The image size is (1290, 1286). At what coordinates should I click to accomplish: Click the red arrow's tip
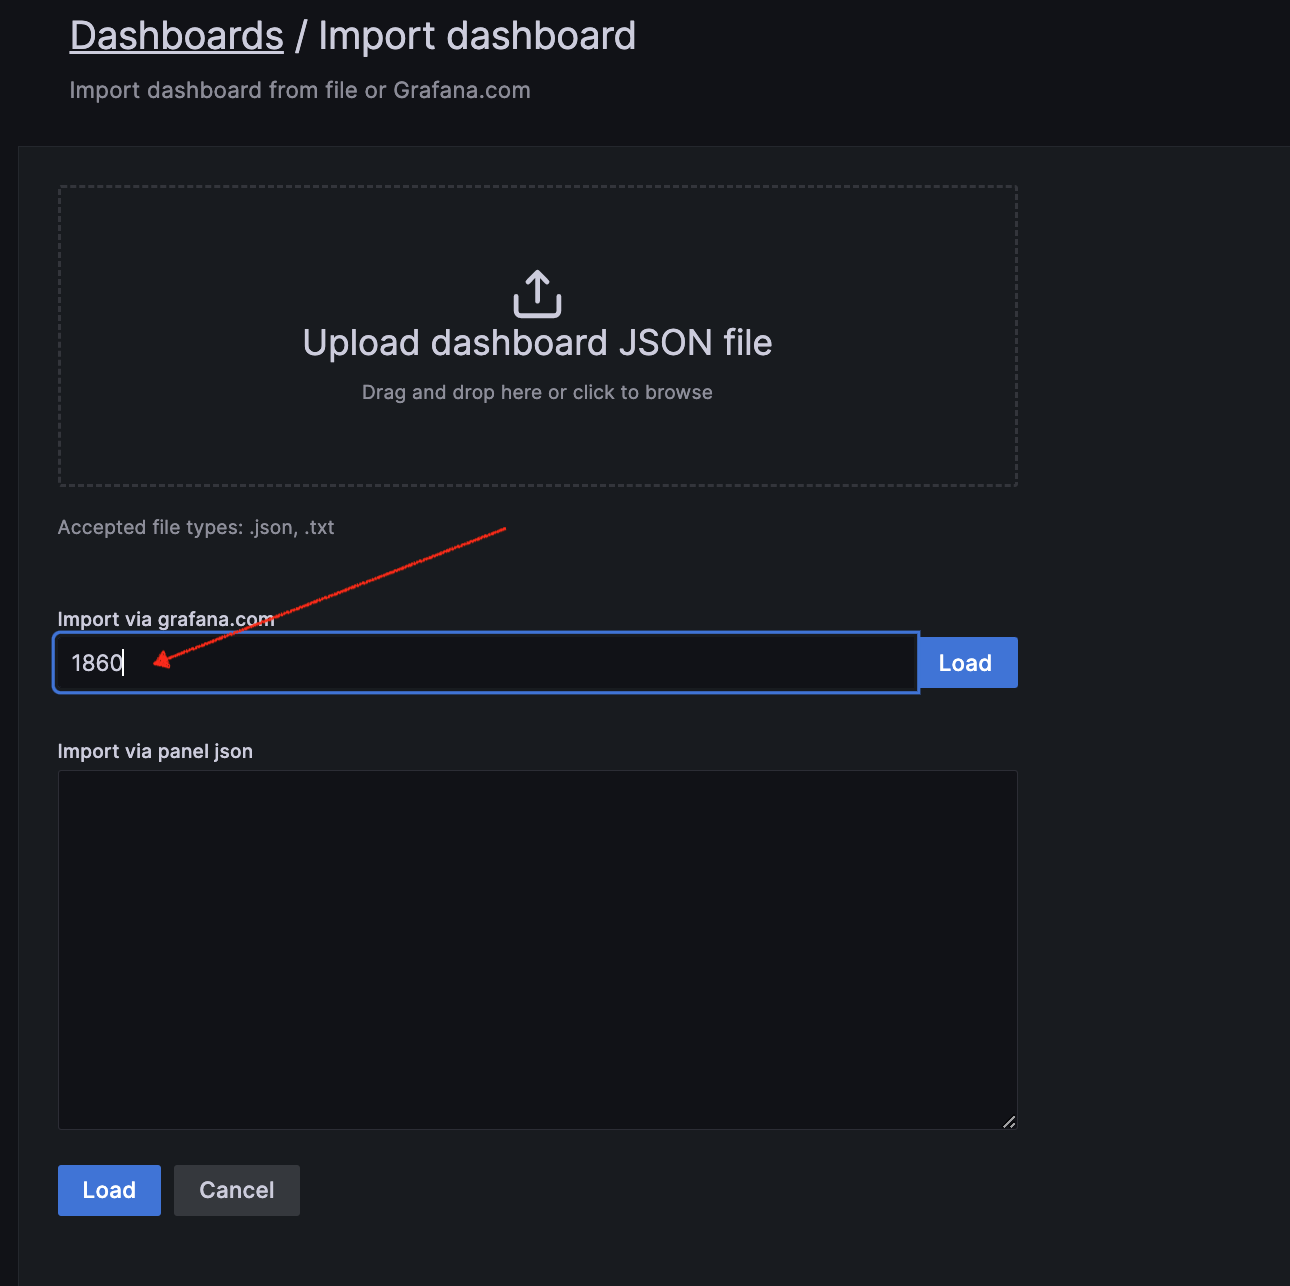(x=156, y=661)
